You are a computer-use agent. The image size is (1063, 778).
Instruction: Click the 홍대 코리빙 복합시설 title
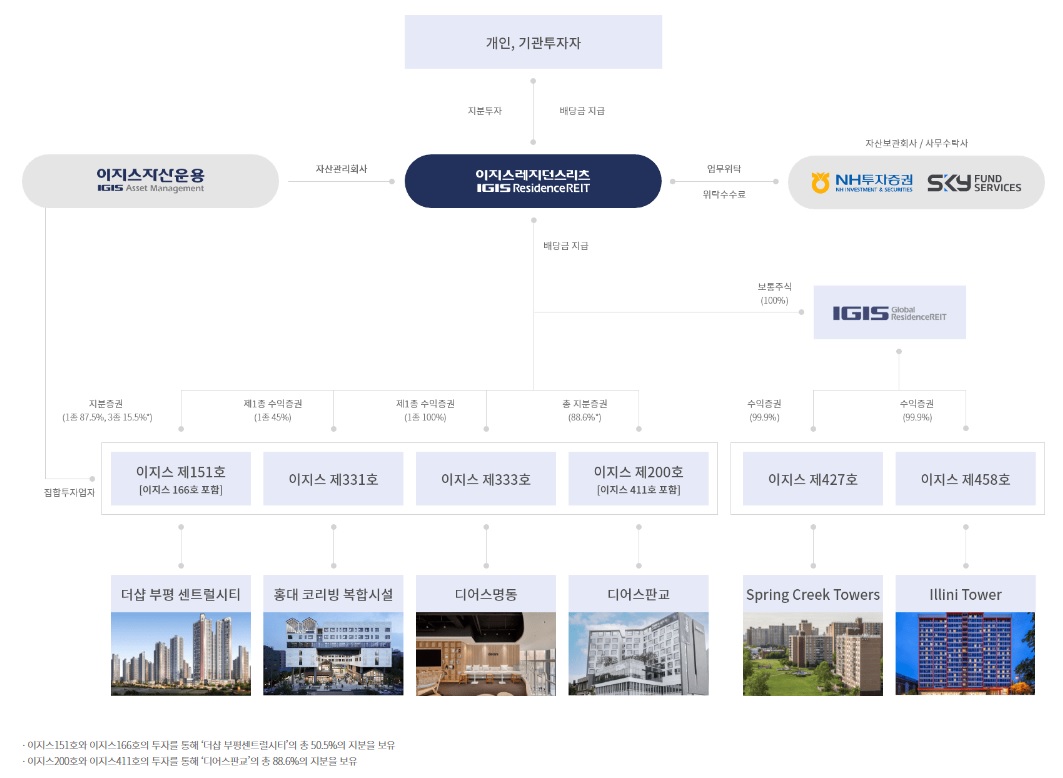[x=334, y=594]
